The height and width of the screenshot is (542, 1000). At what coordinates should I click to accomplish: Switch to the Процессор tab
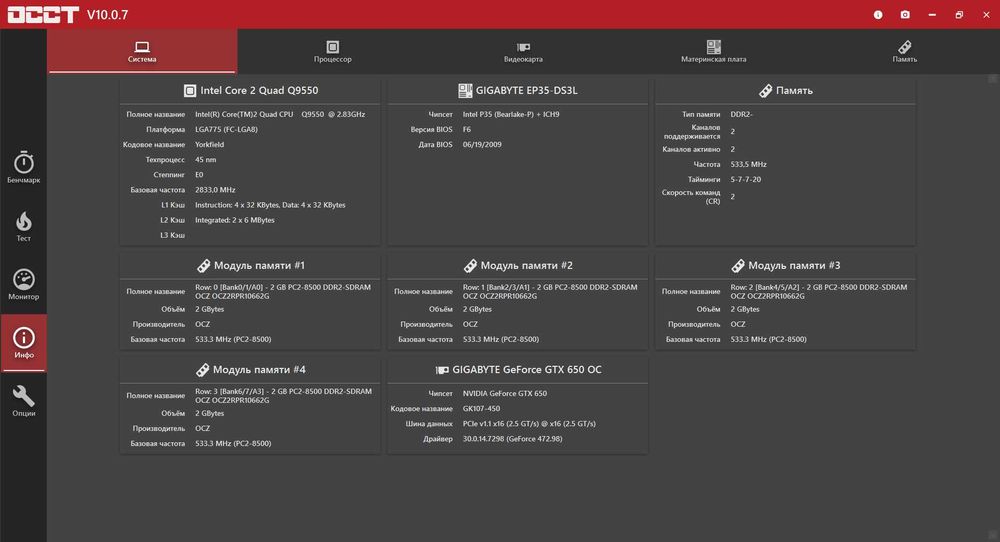(x=332, y=52)
